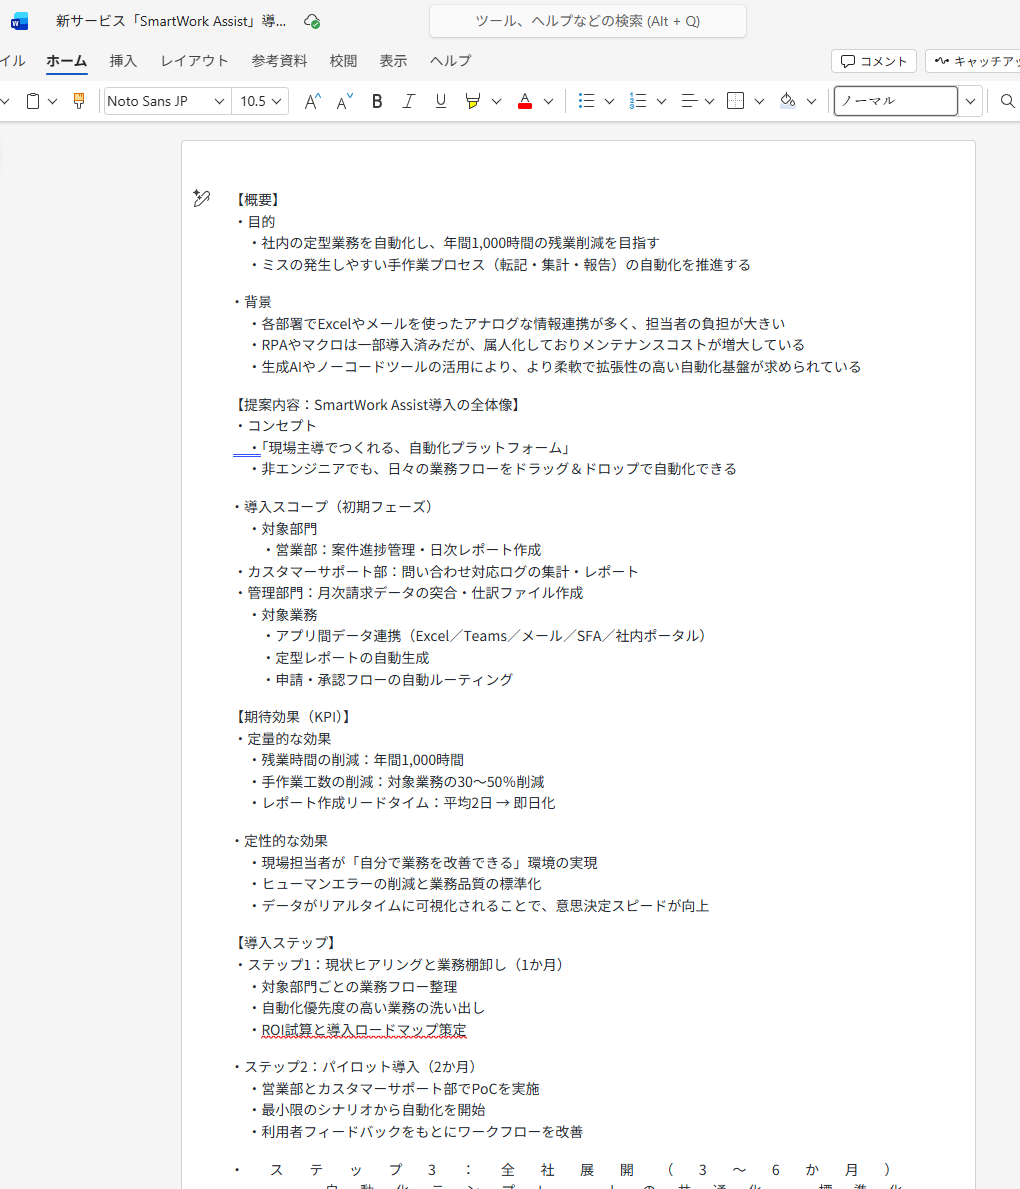This screenshot has height=1189, width=1020.
Task: Expand the ノーマル styles dropdown arrow
Action: [970, 101]
